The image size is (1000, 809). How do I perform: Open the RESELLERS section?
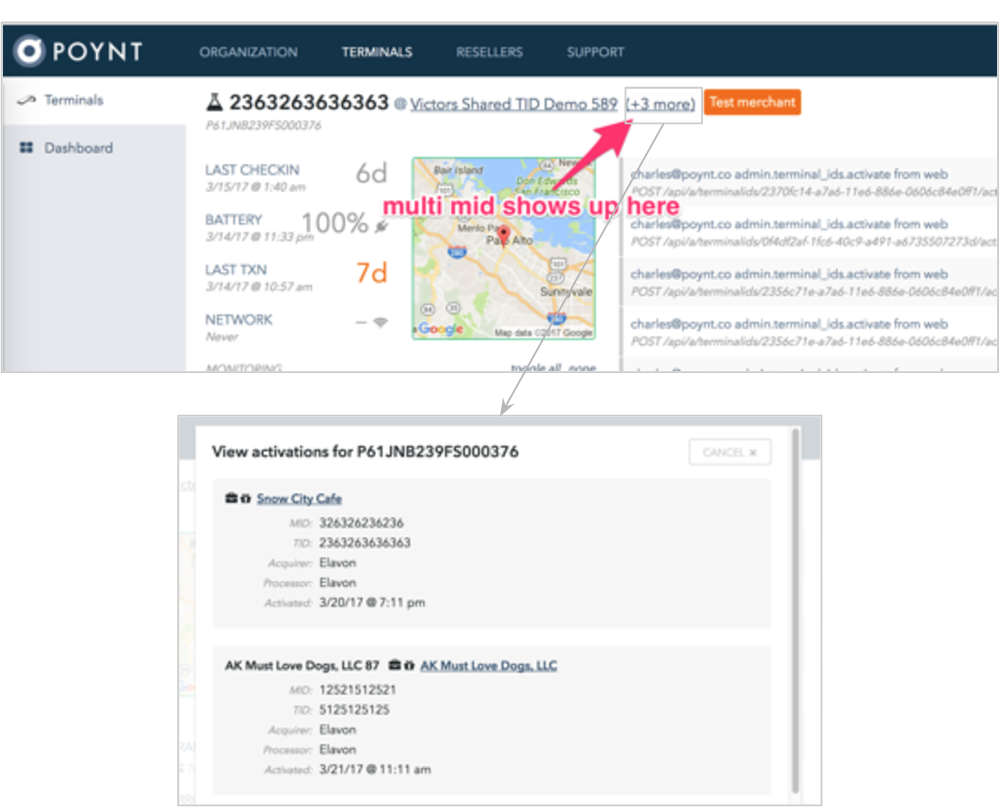pyautogui.click(x=489, y=52)
